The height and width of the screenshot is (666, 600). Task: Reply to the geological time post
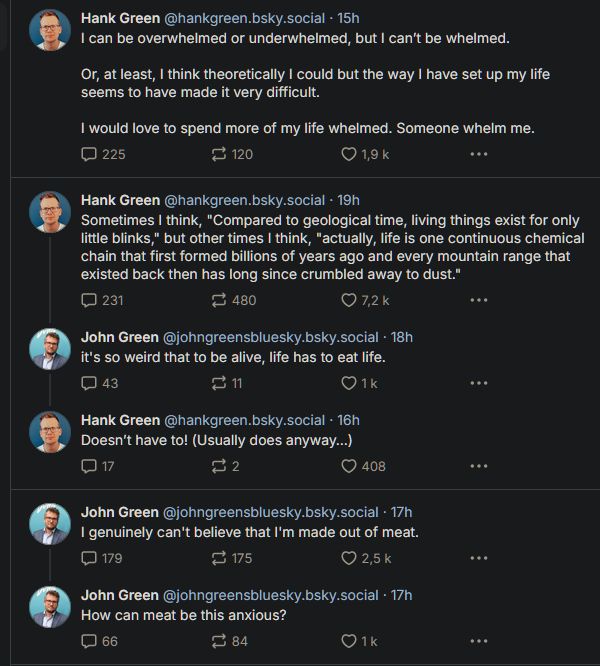click(89, 300)
